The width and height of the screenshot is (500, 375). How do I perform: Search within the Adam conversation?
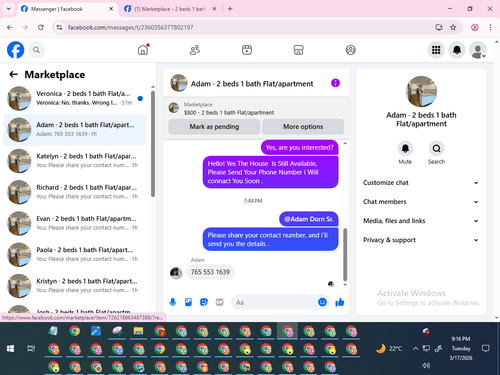pyautogui.click(x=436, y=149)
